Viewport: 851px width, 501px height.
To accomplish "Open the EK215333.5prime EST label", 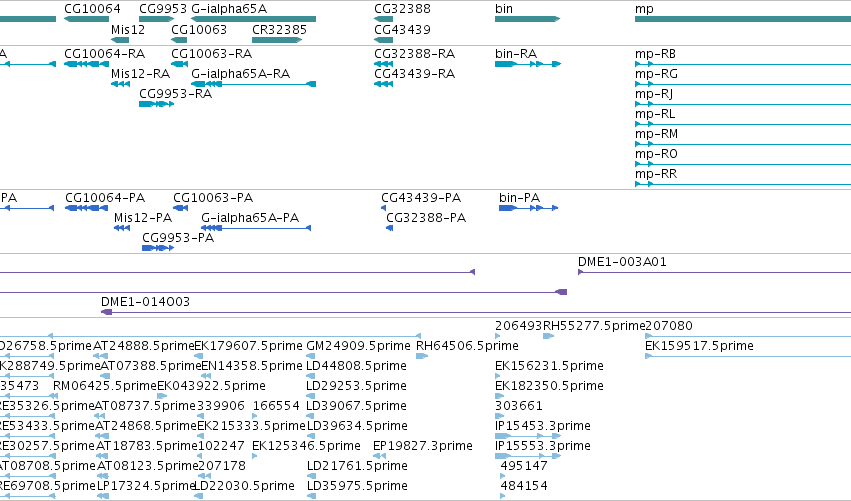I will (x=251, y=426).
